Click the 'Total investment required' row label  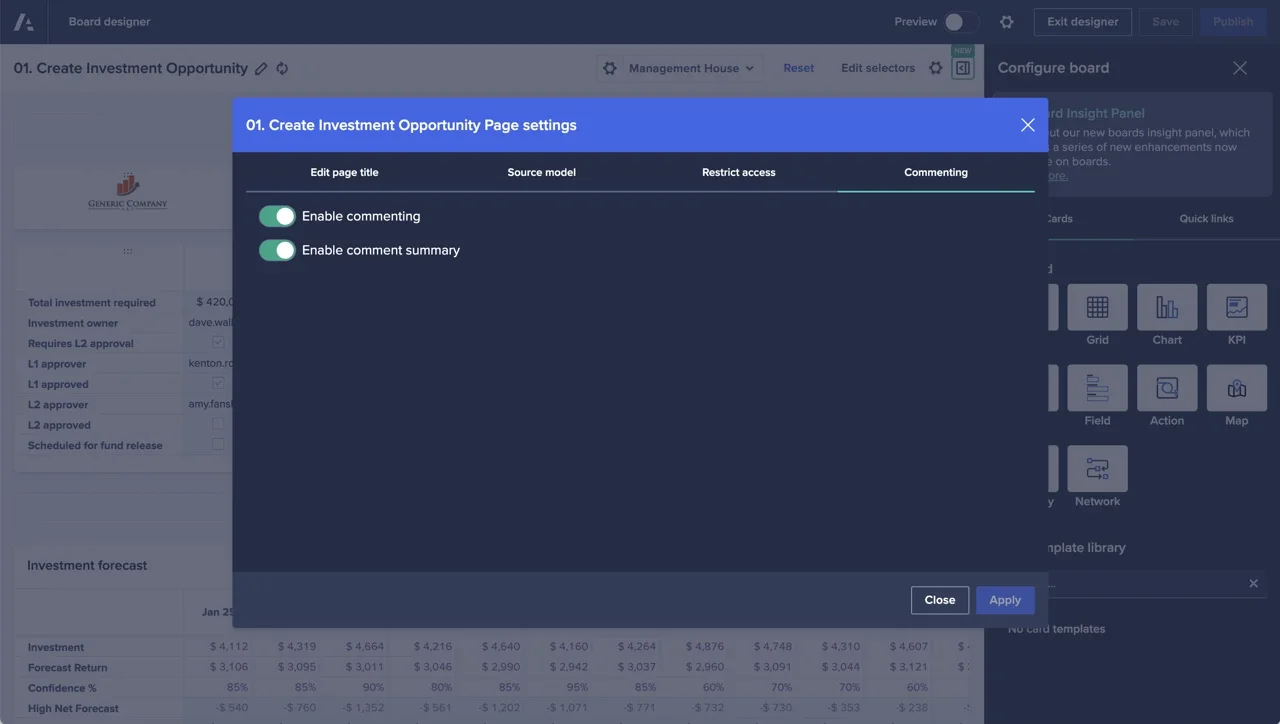tap(92, 303)
